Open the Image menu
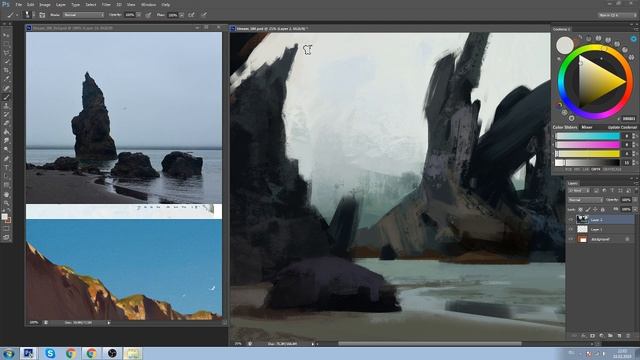The height and width of the screenshot is (360, 640). point(45,4)
